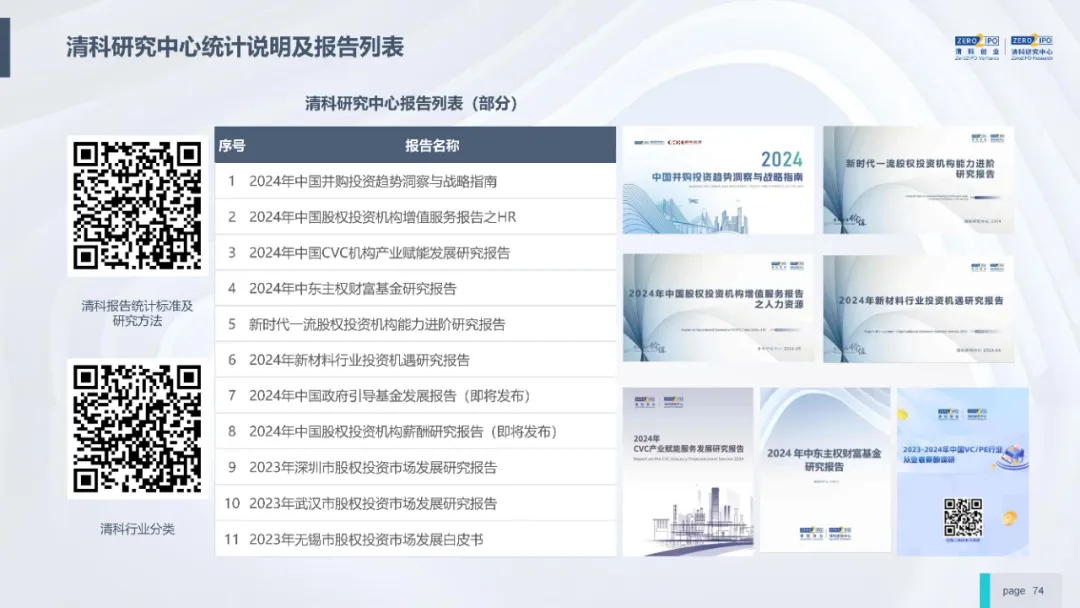Image resolution: width=1080 pixels, height=608 pixels.
Task: Select row 2 '2024年中国股权投资机构增值服务报告之HR'
Action: coord(415,217)
